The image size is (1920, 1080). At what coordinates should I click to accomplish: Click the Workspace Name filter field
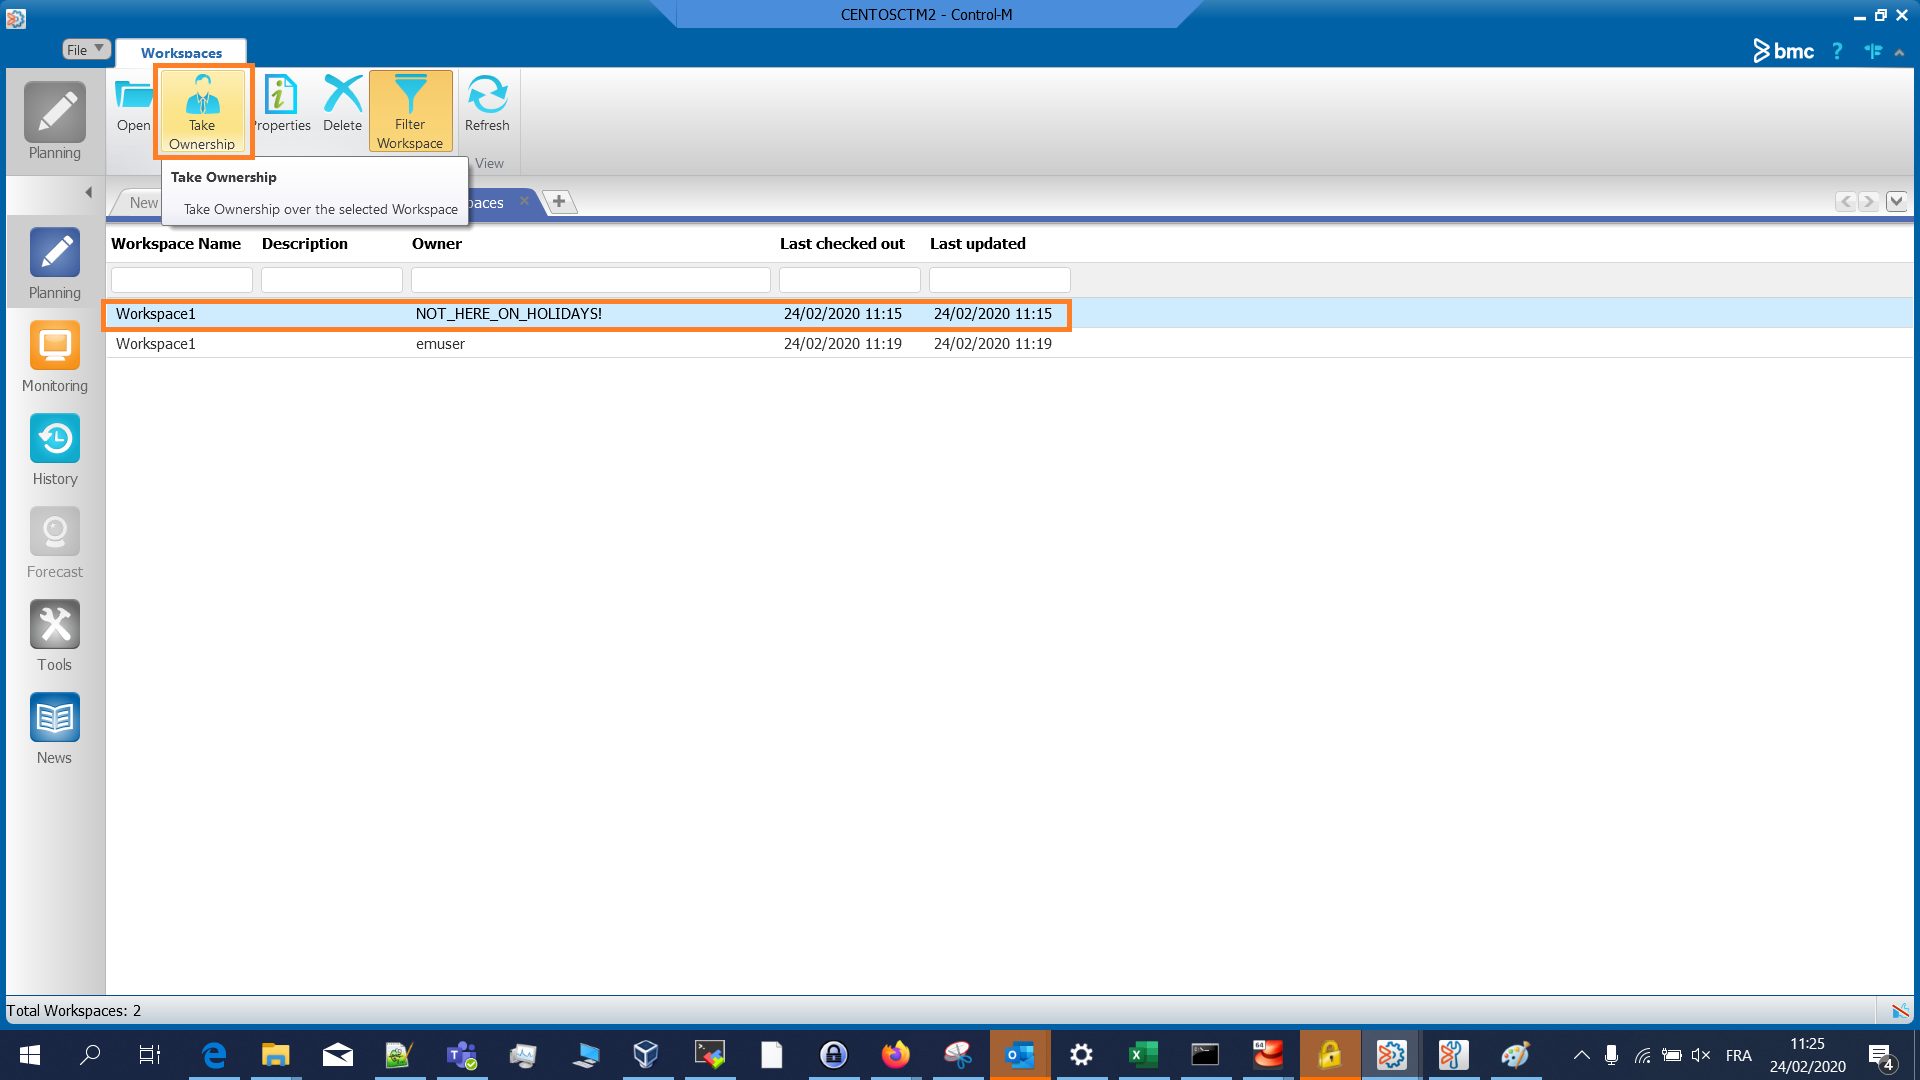[182, 280]
